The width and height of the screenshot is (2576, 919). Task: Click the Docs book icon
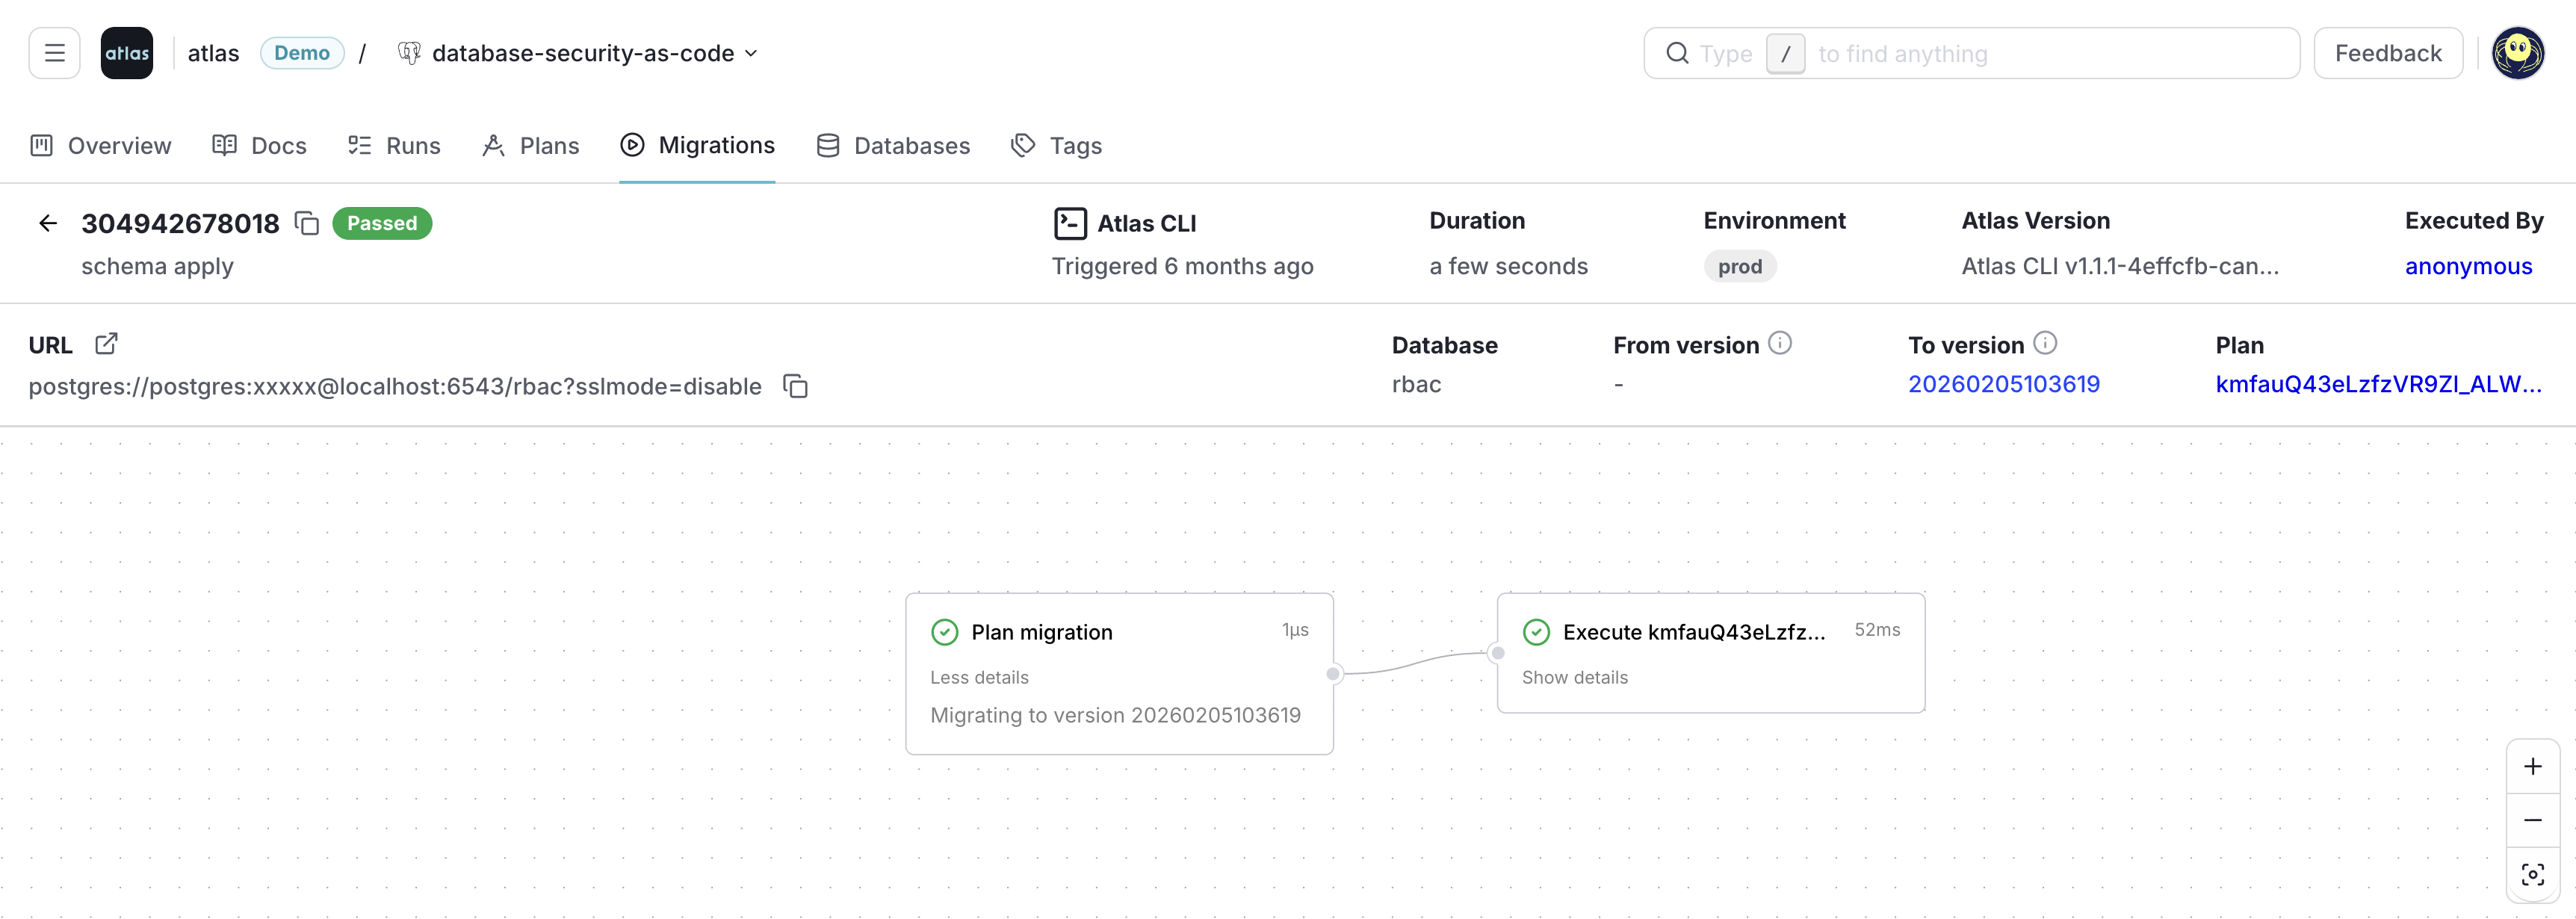(x=224, y=146)
